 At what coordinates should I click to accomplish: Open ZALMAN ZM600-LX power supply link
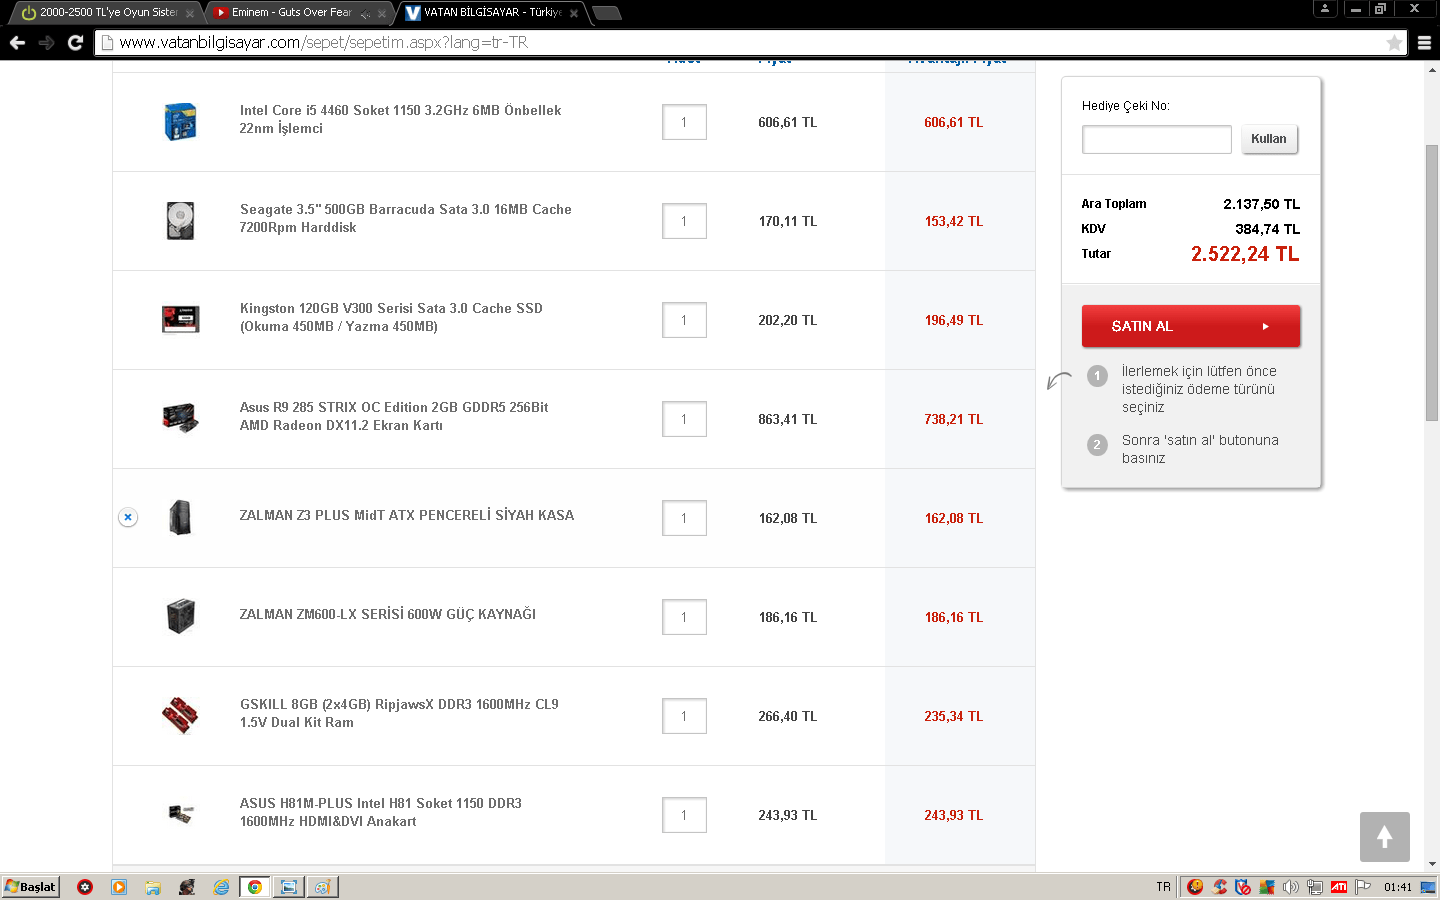388,614
